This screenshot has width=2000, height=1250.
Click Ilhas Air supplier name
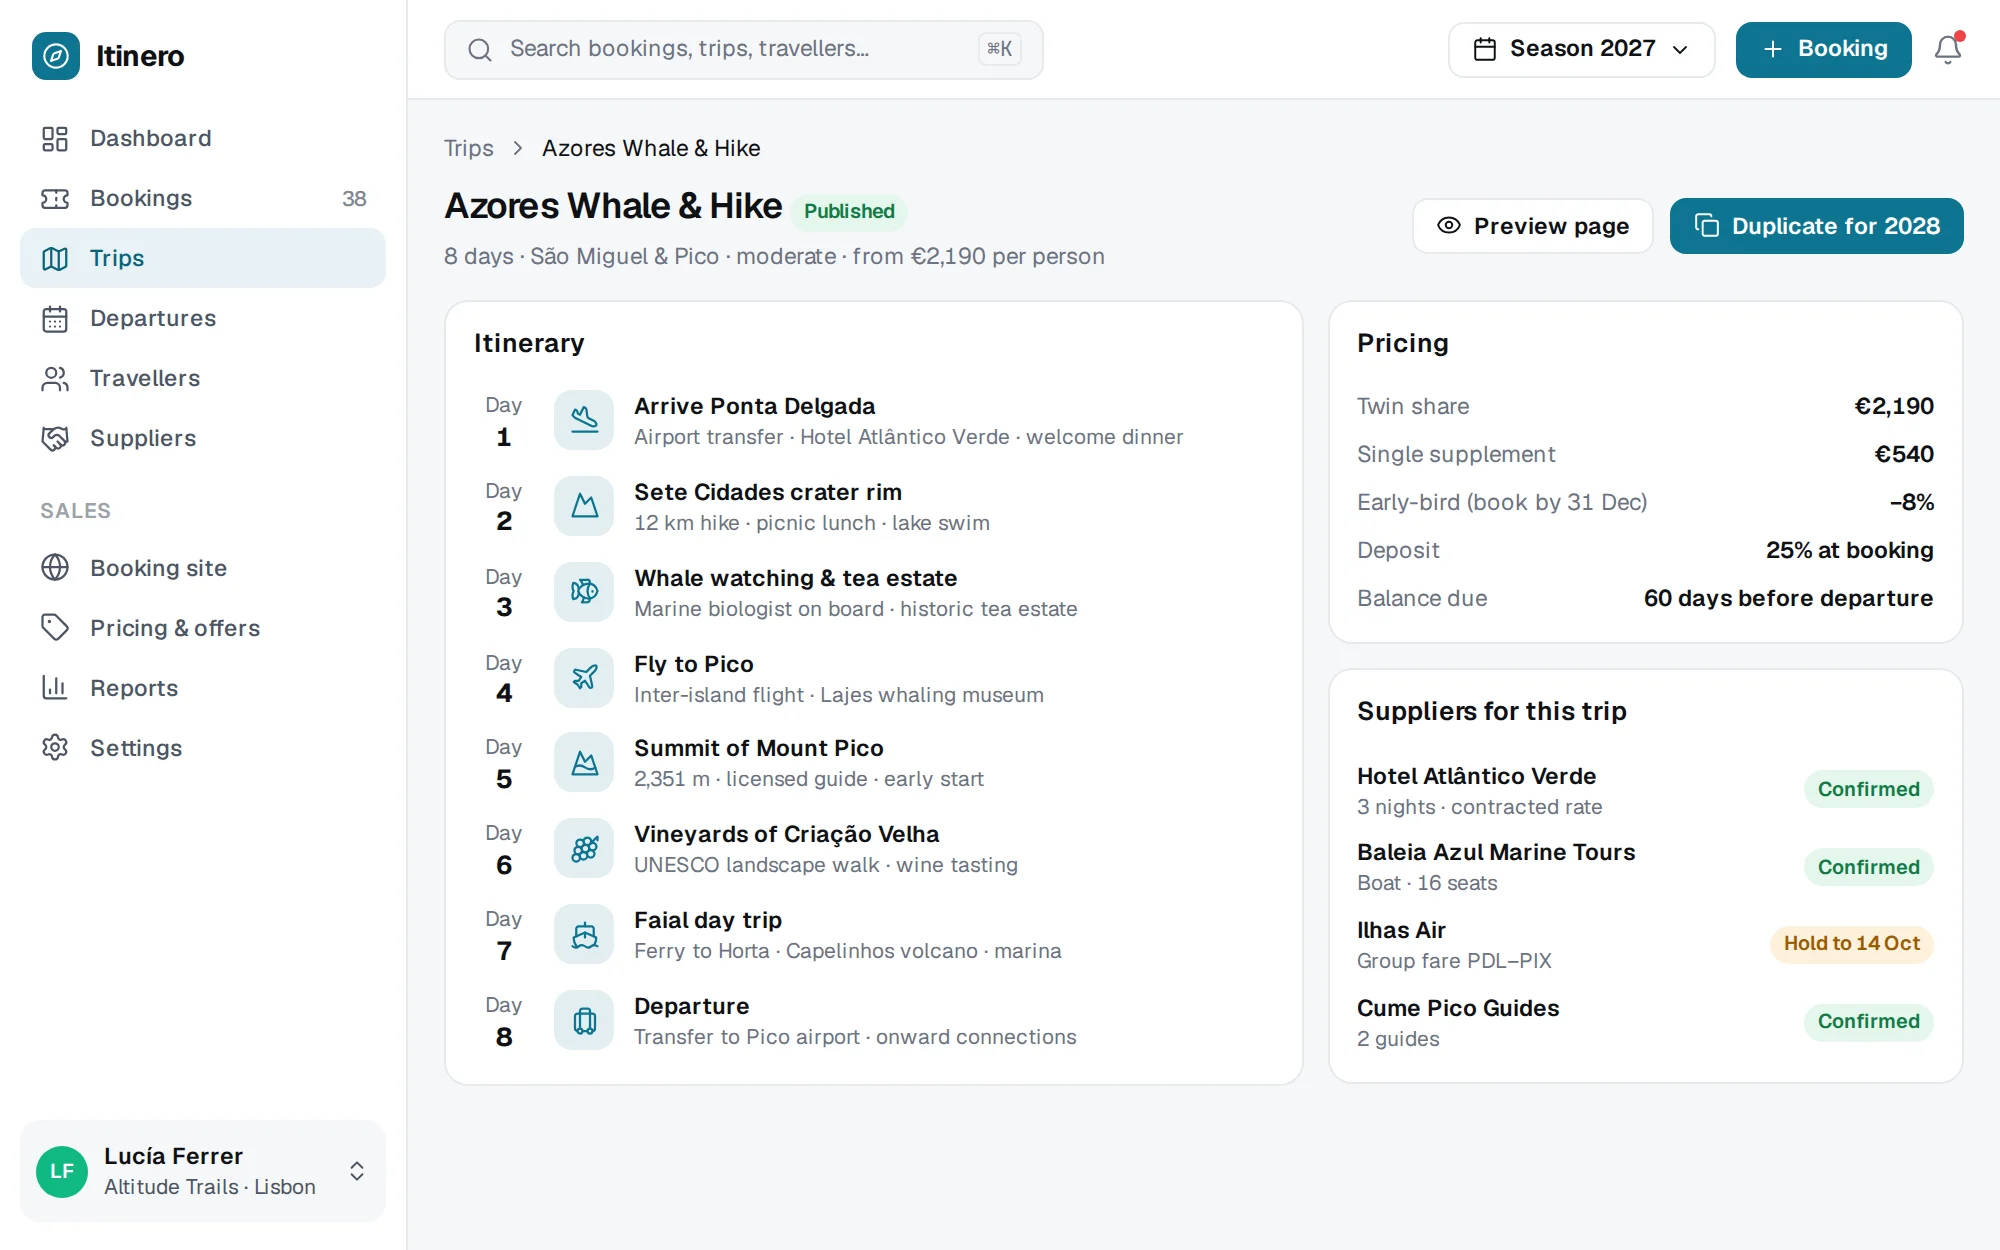[x=1400, y=930]
